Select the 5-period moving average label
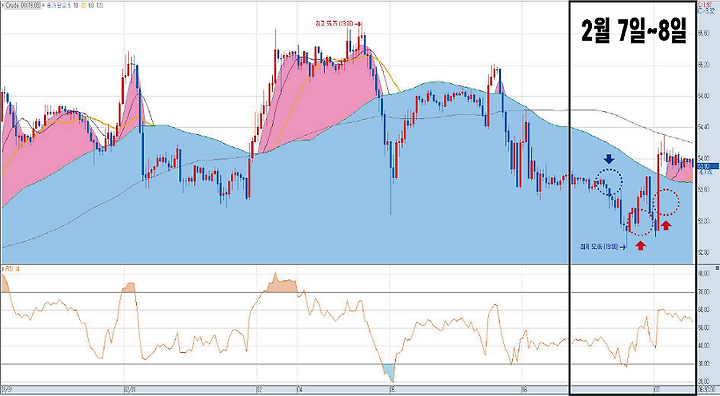The width and height of the screenshot is (720, 396). tap(69, 6)
